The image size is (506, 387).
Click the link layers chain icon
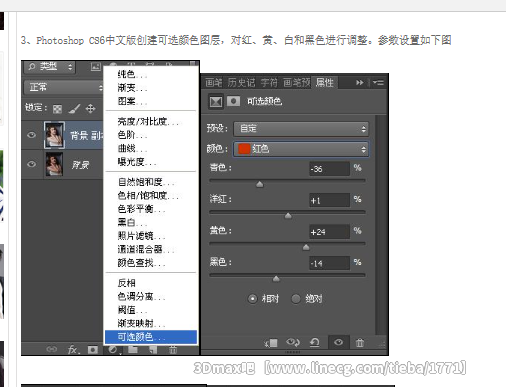tap(52, 349)
